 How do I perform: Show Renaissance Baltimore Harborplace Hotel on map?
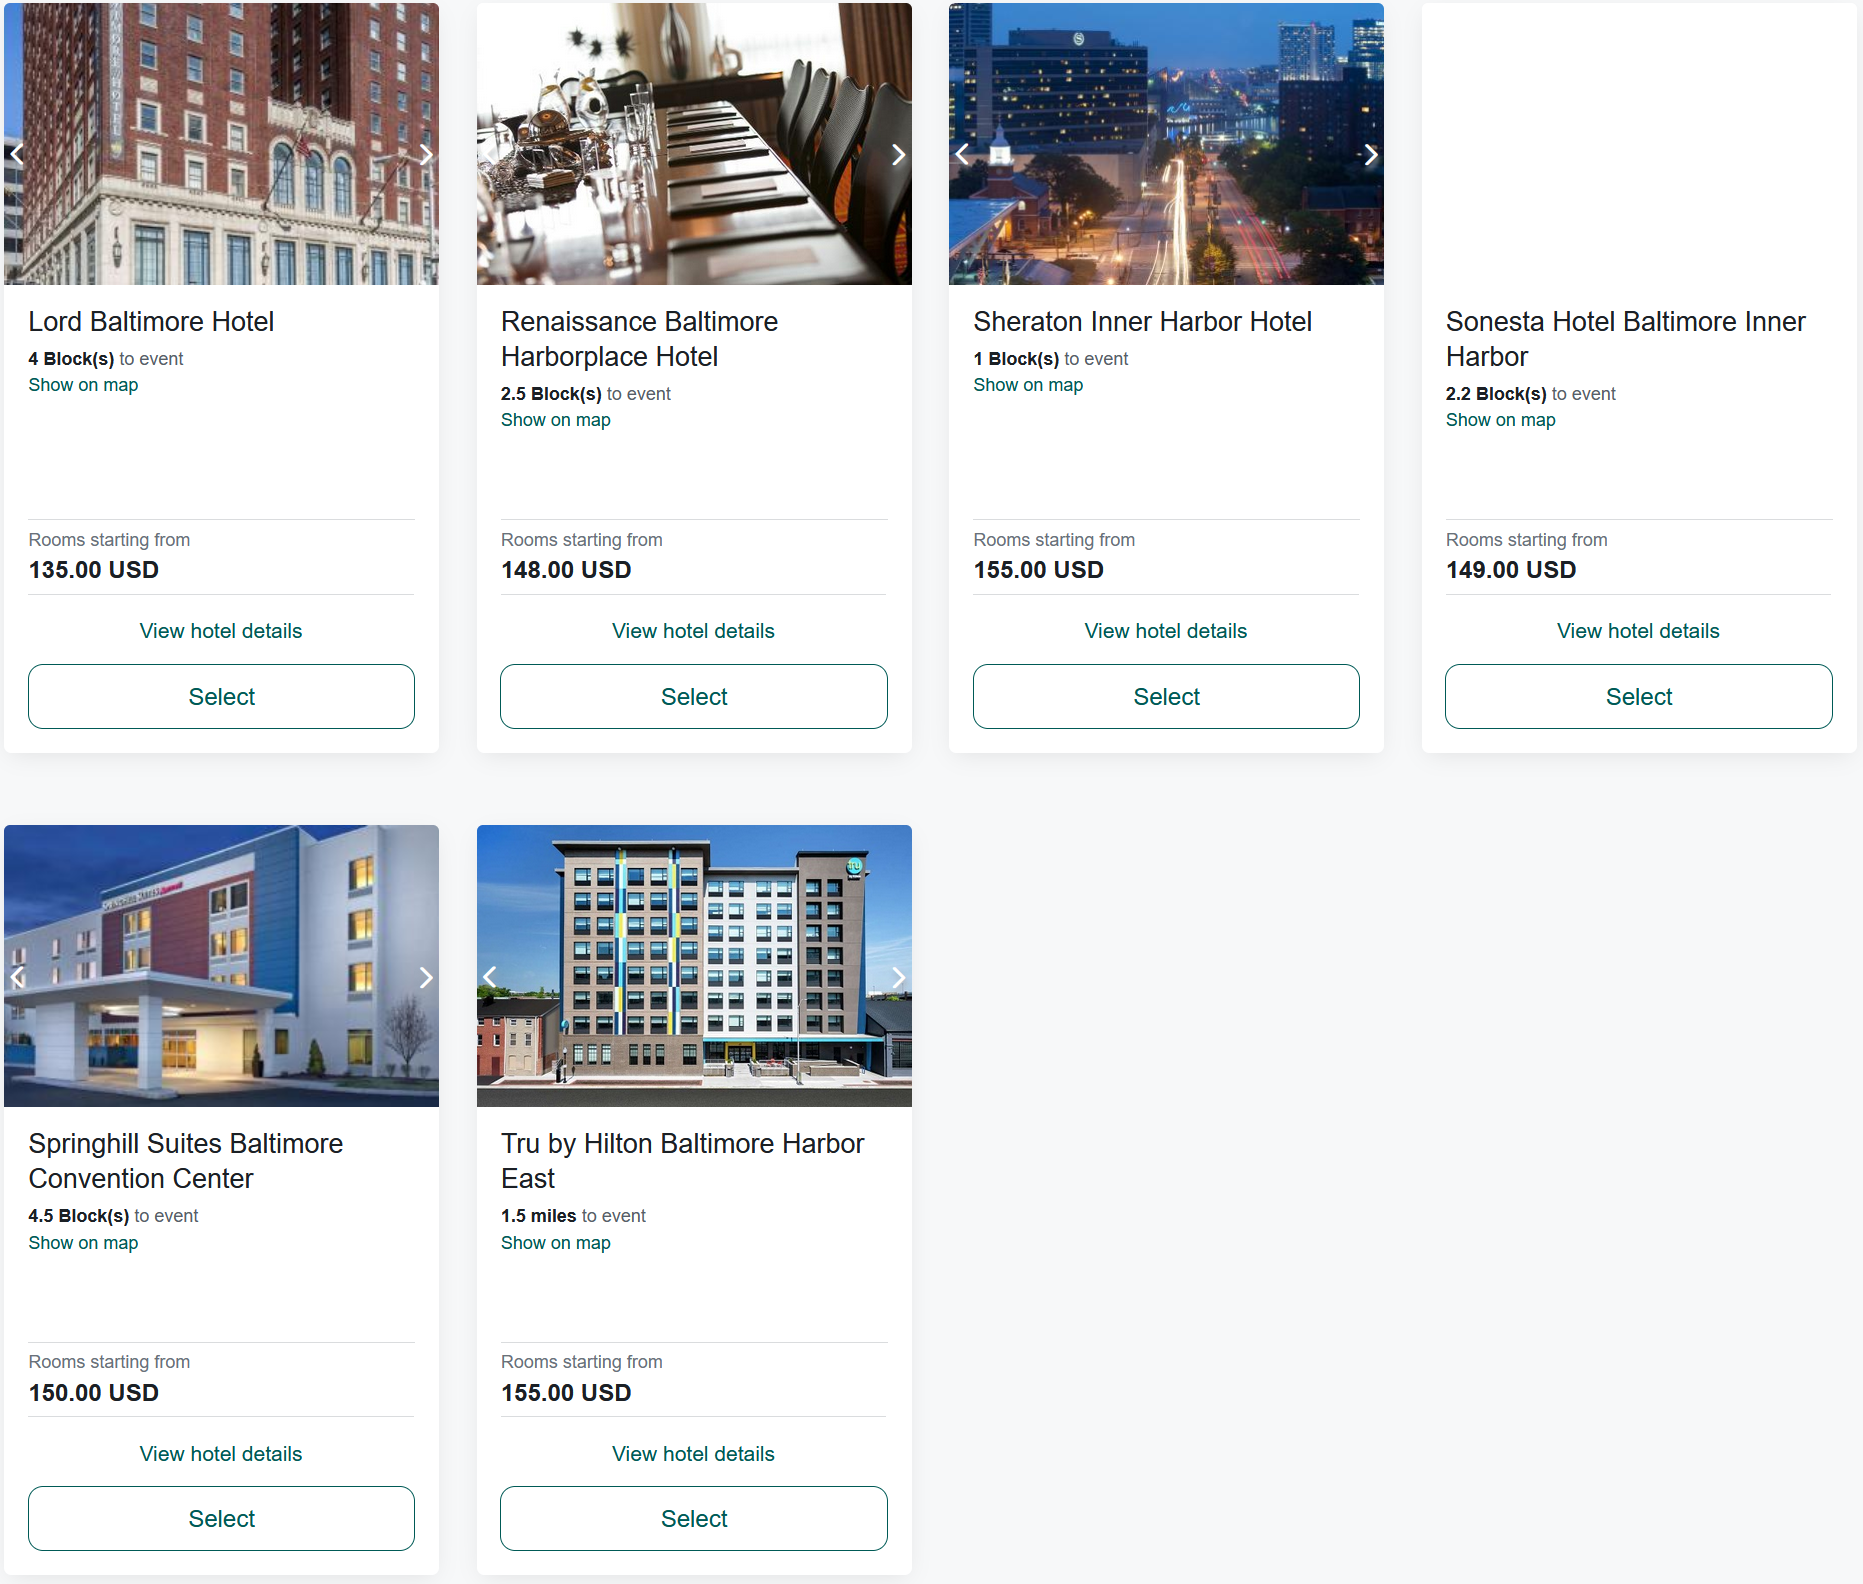click(555, 420)
